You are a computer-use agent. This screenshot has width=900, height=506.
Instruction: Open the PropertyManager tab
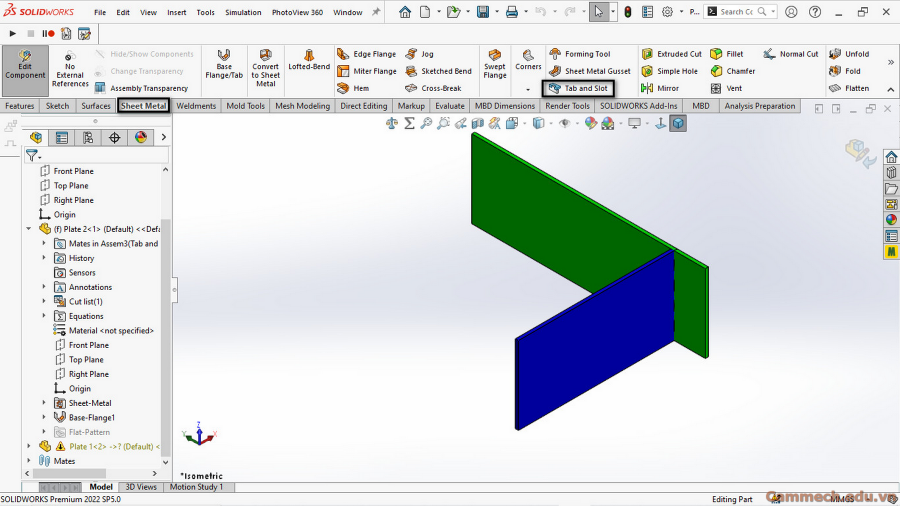[x=62, y=137]
